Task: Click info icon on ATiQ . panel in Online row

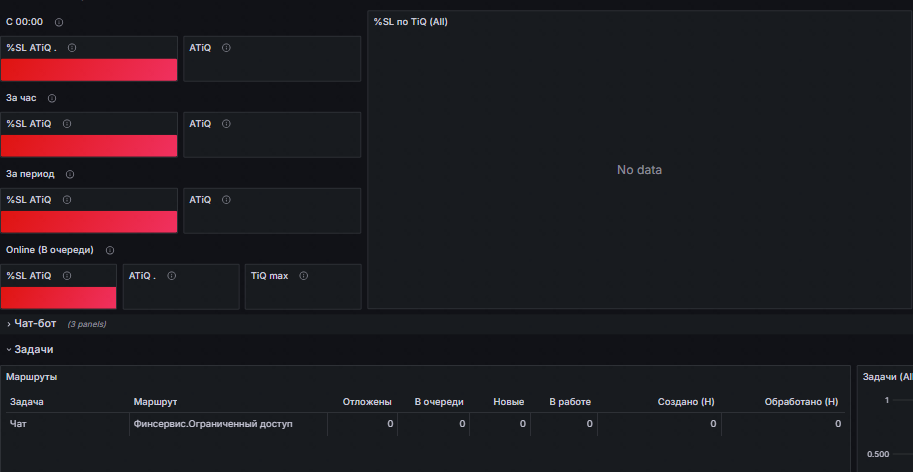Action: pos(171,276)
